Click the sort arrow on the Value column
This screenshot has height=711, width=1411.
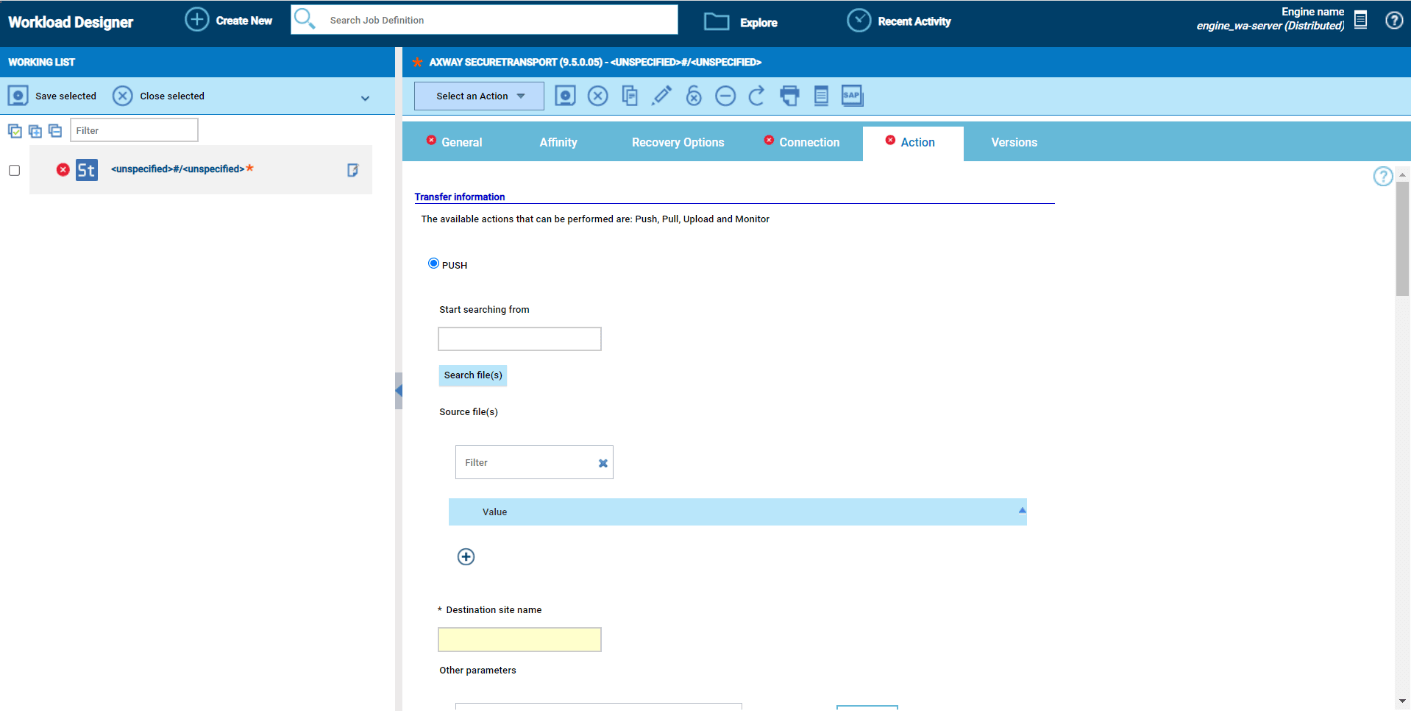click(1022, 510)
